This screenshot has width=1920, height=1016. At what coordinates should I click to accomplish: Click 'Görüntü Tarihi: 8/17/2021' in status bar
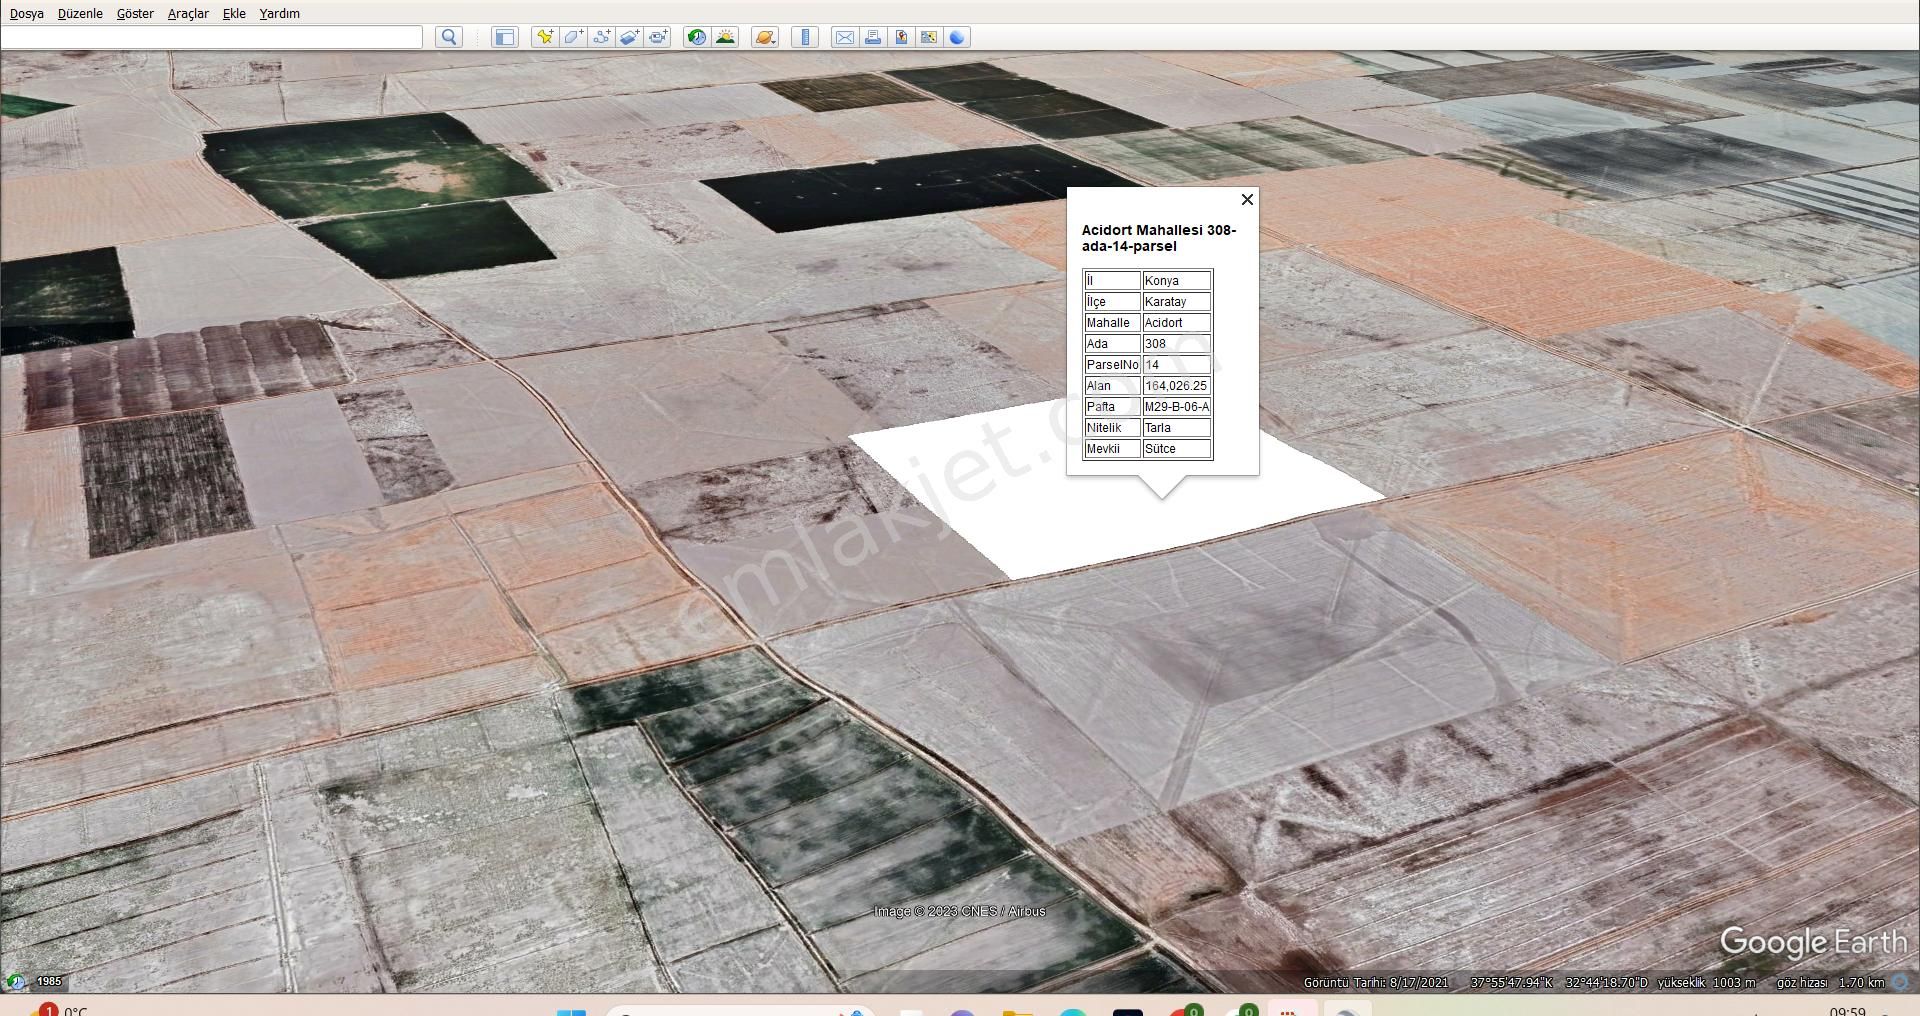tap(1375, 983)
